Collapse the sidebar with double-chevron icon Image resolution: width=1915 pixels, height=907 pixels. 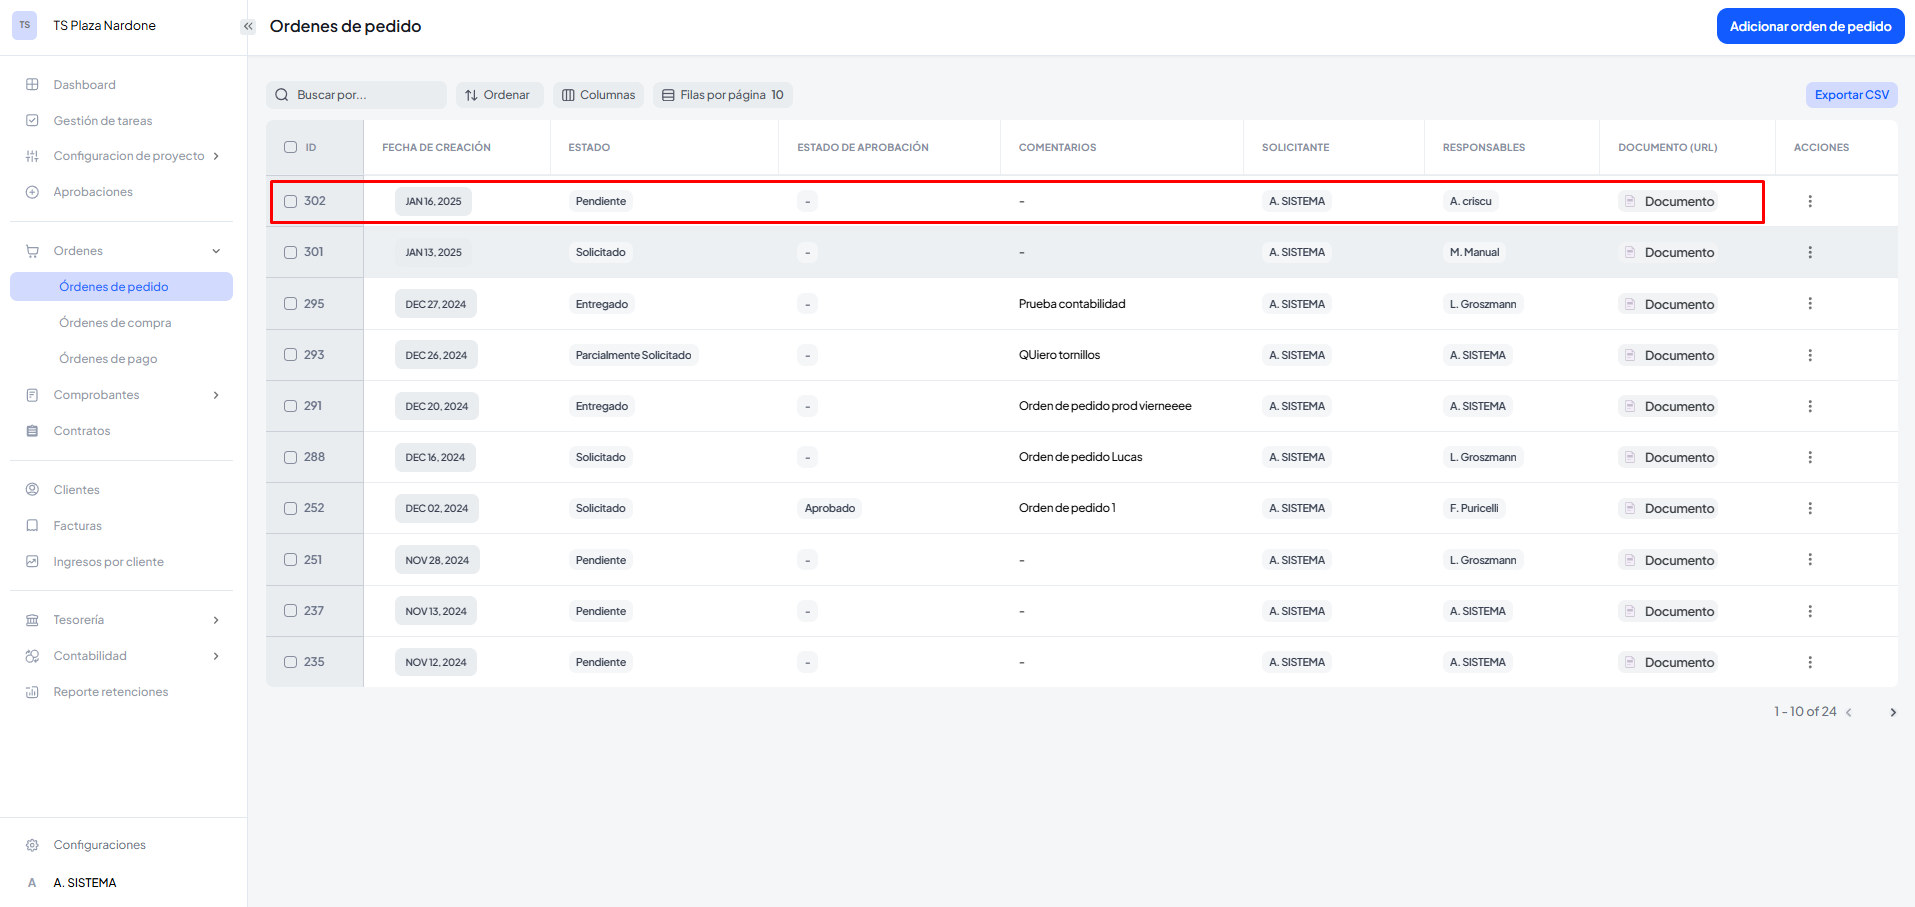[x=248, y=26]
